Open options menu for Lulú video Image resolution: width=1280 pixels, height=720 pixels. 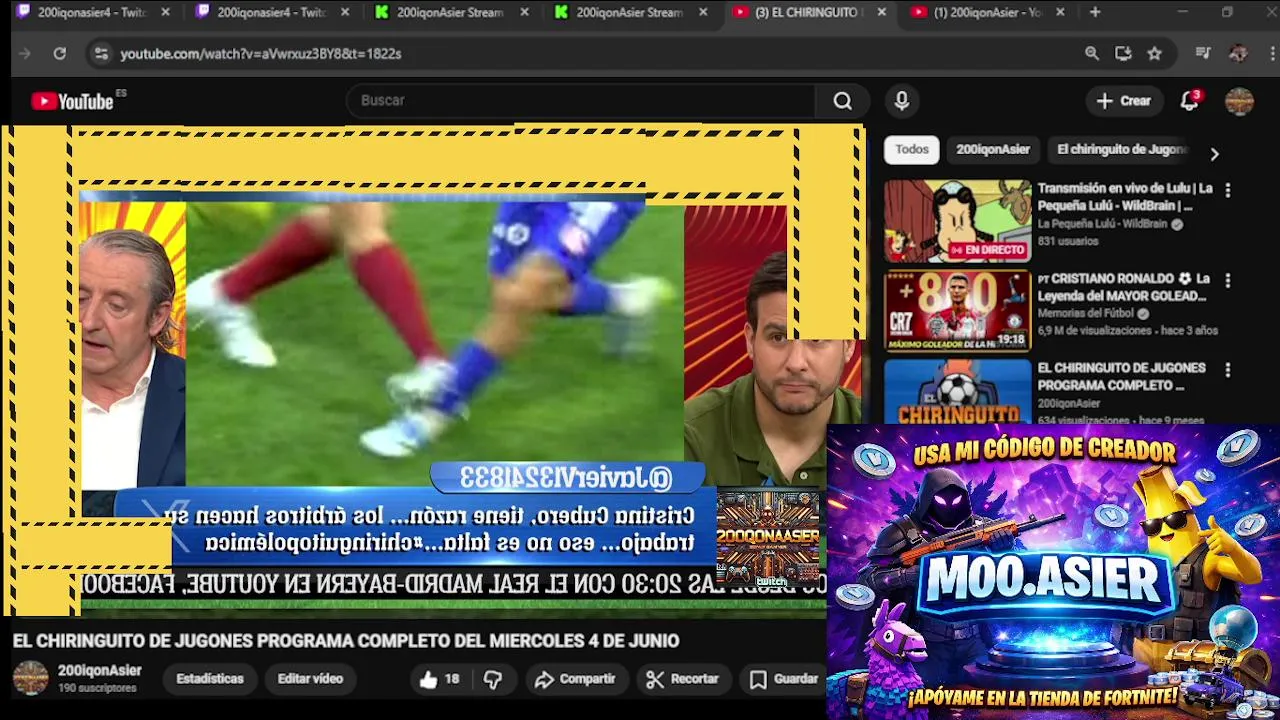click(1228, 190)
